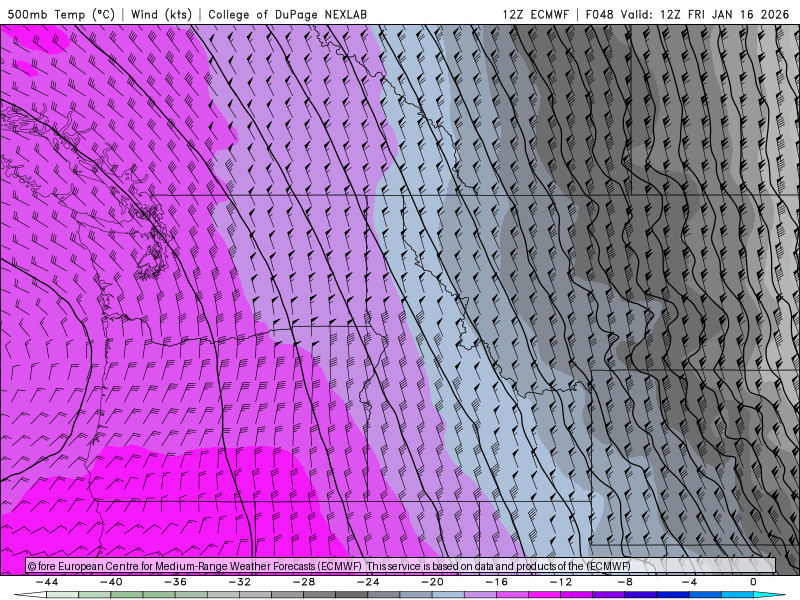
Task: Click the -44 legend value
Action: click(x=47, y=582)
